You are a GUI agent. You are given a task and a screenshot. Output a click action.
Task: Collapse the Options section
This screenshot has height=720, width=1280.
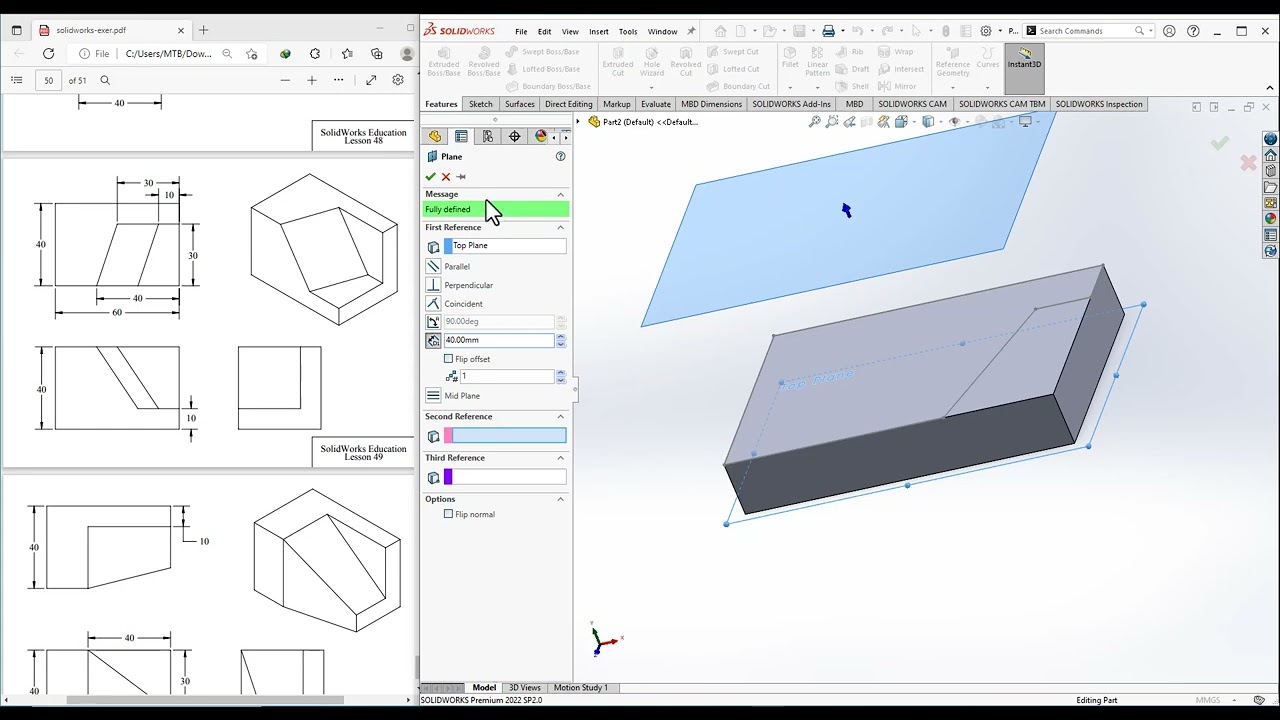(560, 499)
